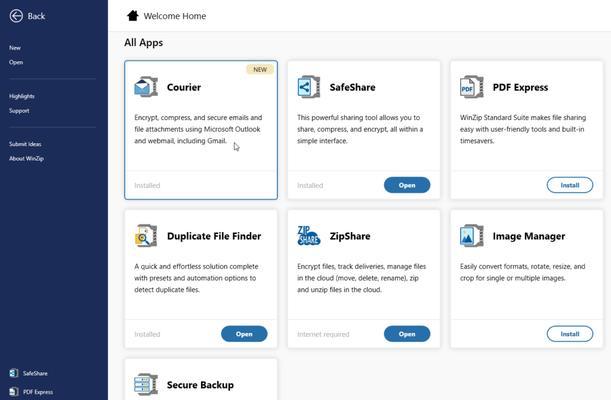Viewport: 611px width, 400px height.
Task: Click the SafeShare icon in sidebar
Action: pos(14,373)
